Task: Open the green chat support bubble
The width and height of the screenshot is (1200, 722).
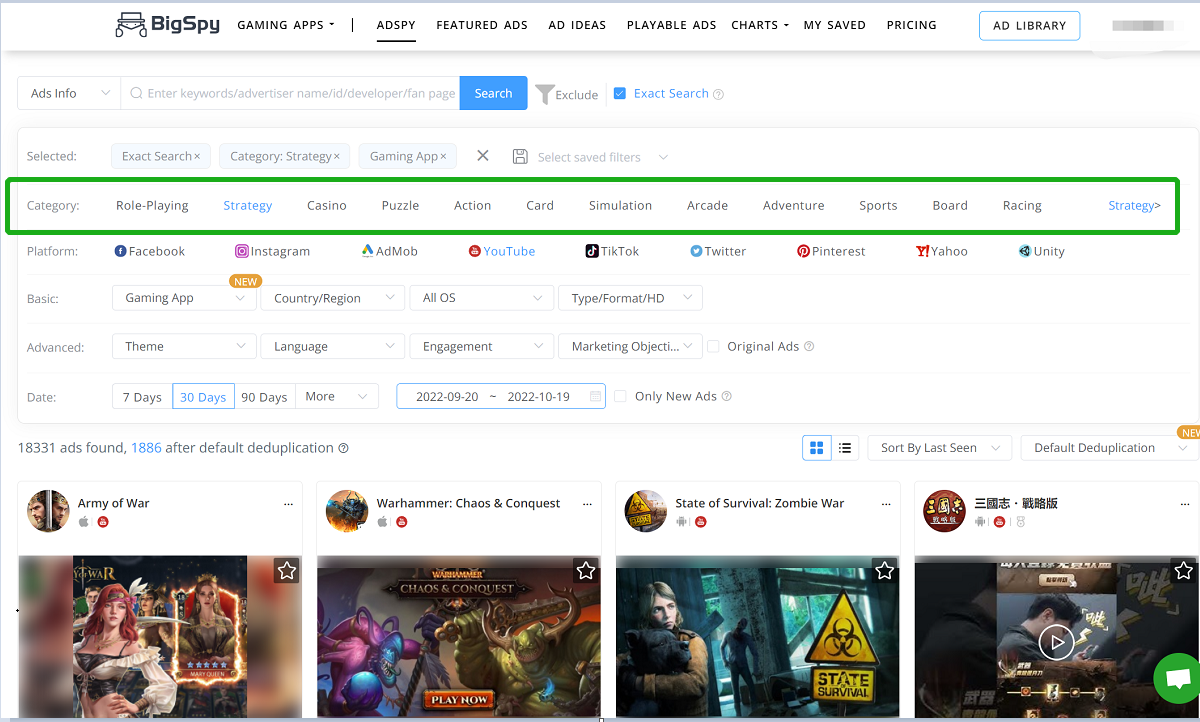Action: (x=1177, y=680)
